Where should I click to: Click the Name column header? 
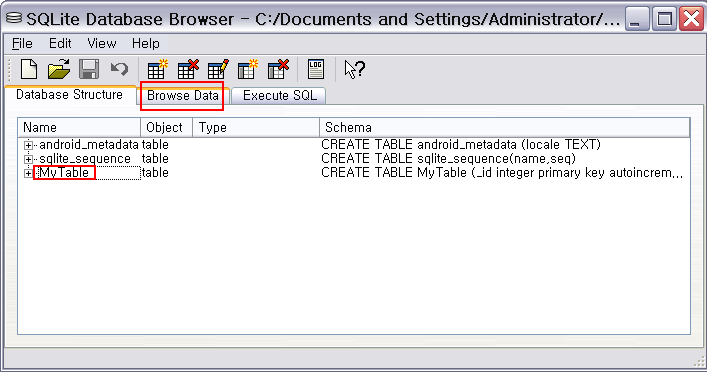pyautogui.click(x=79, y=128)
